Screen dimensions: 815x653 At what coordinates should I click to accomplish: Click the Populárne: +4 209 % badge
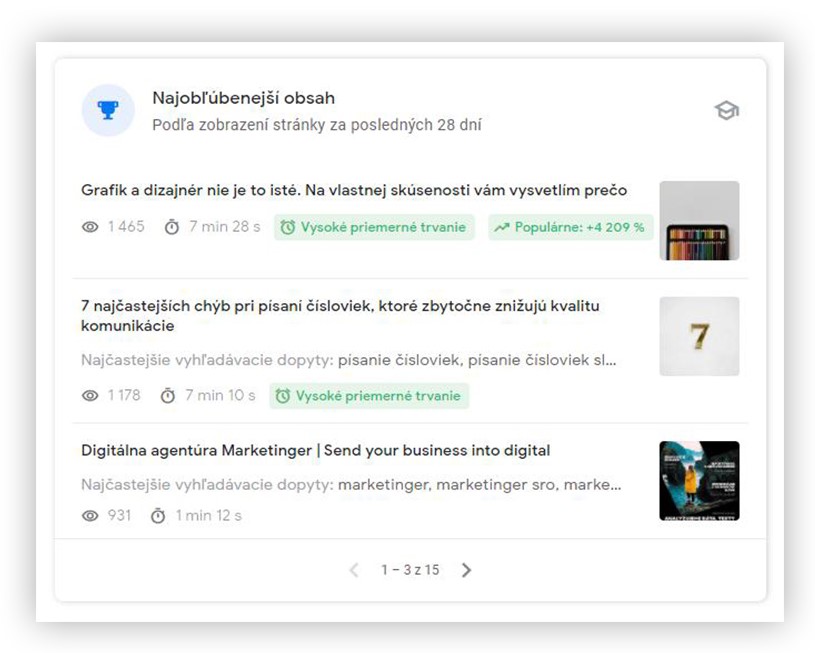(x=570, y=227)
